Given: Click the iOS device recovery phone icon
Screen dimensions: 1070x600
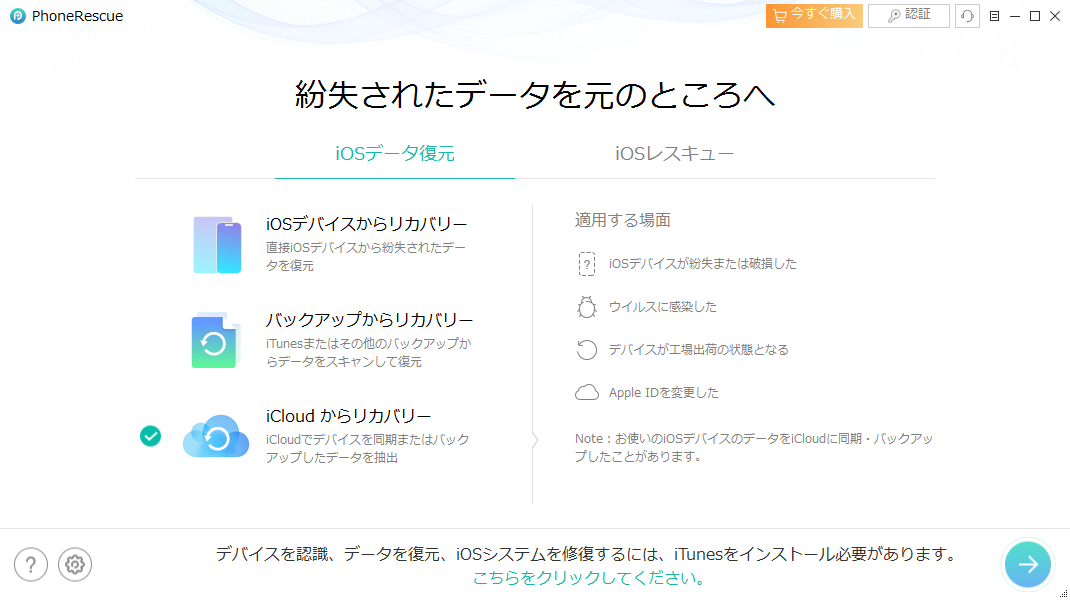Looking at the screenshot, I should pos(216,245).
